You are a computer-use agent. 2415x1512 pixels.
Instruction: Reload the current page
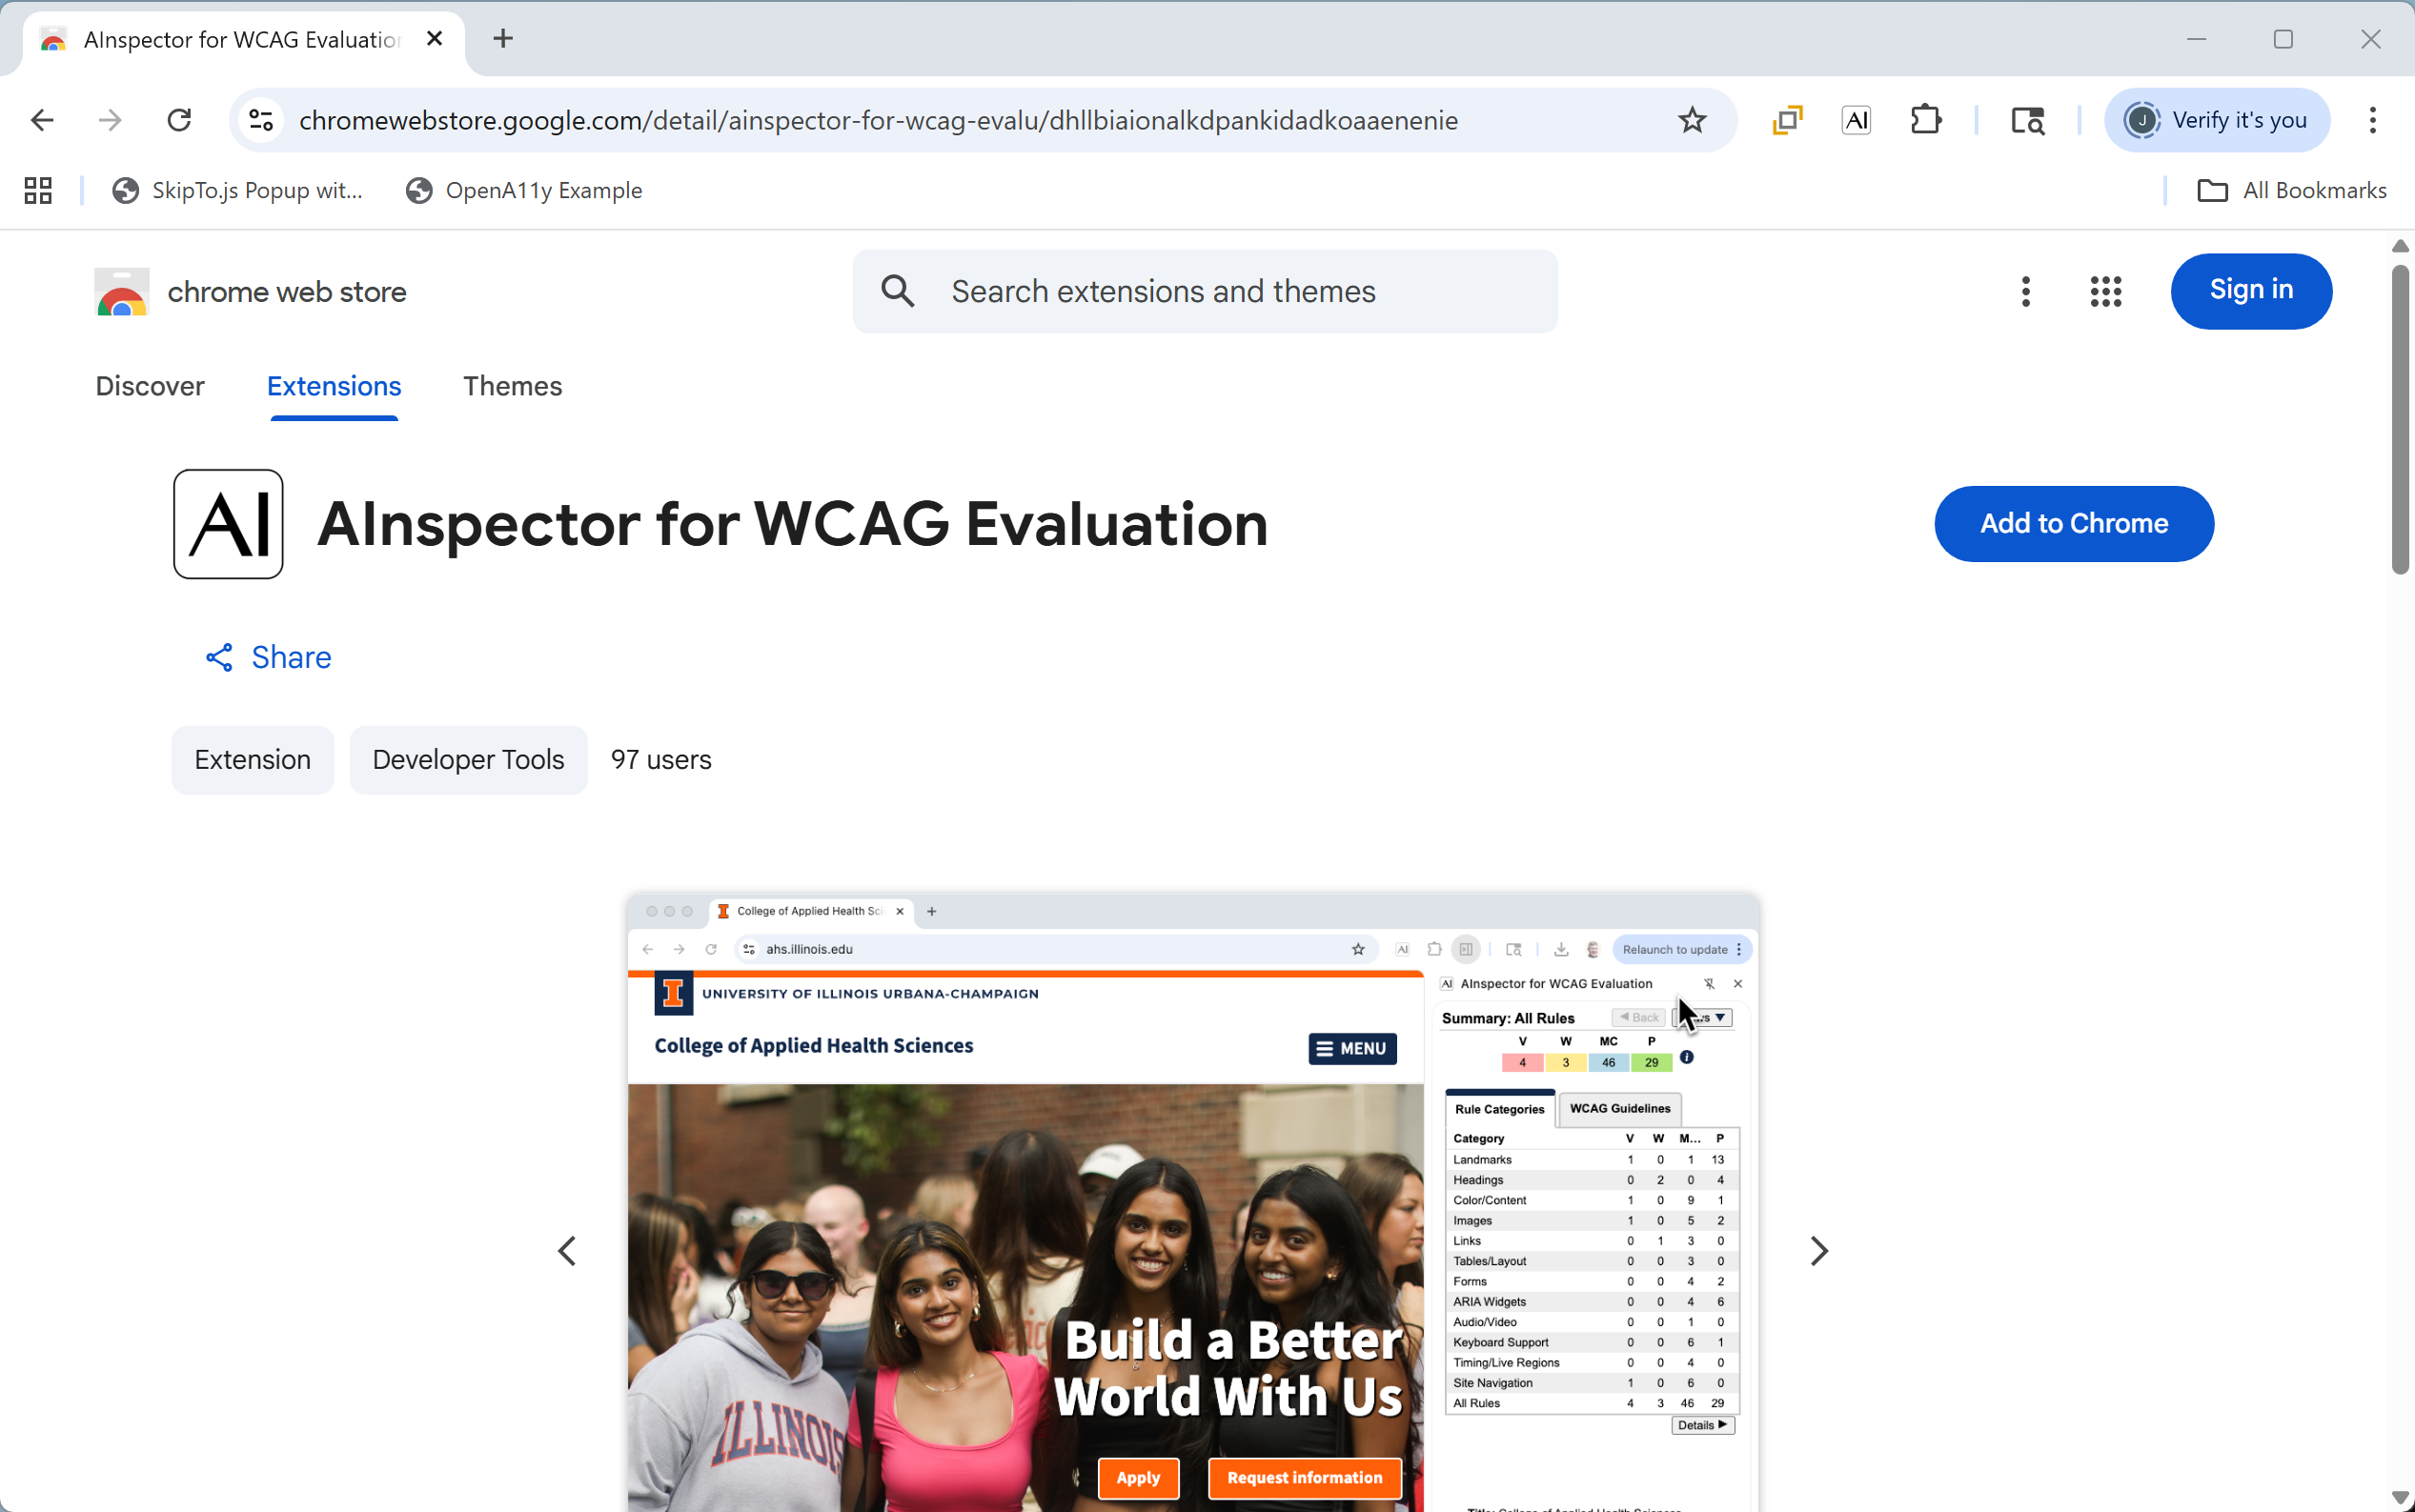pos(179,120)
